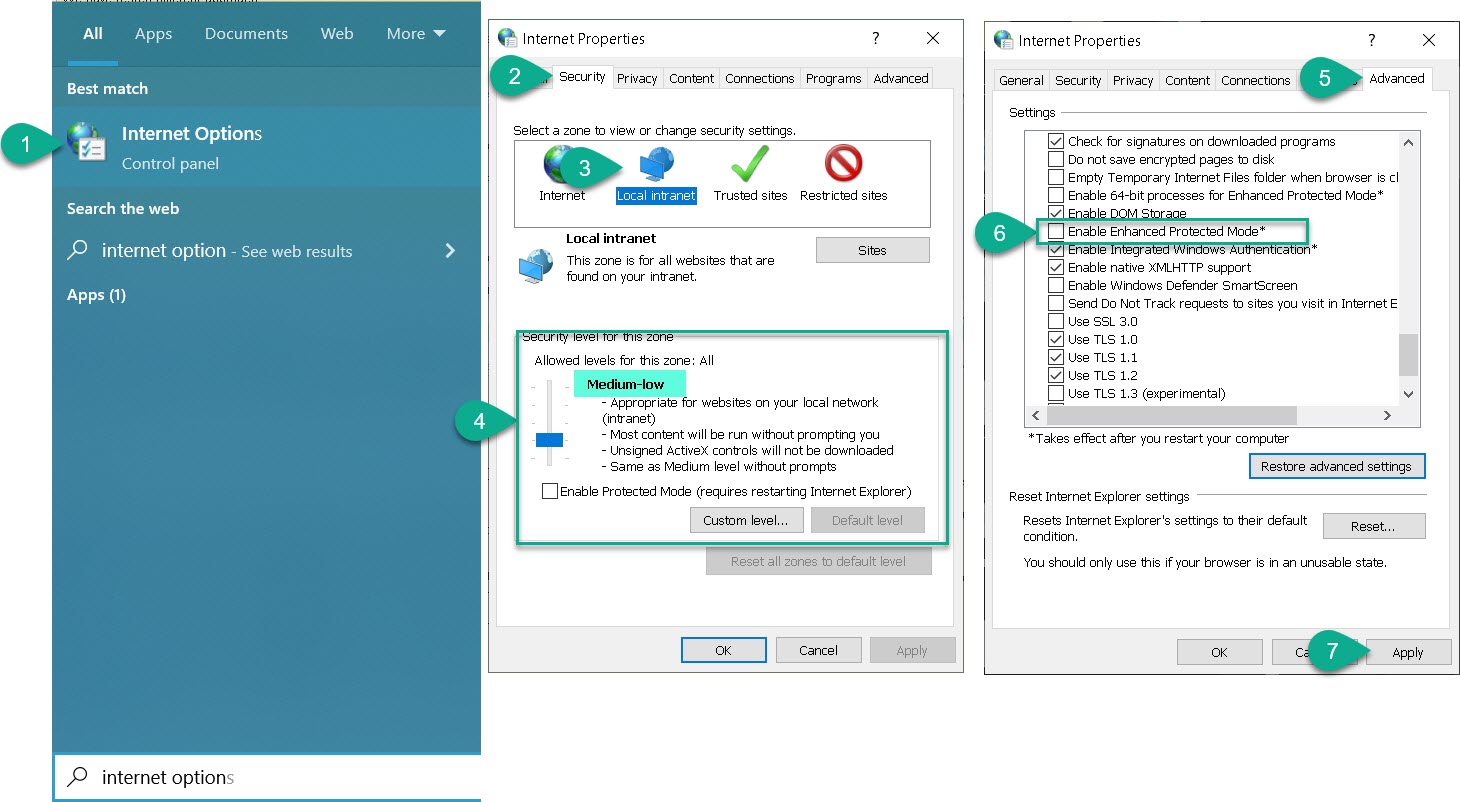Click Restore advanced settings button
This screenshot has height=802, width=1460.
[x=1336, y=466]
